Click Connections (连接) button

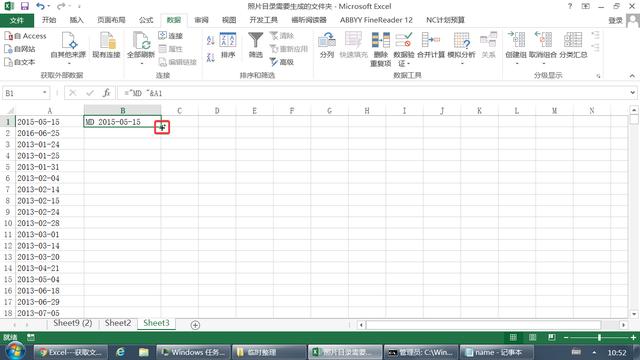coord(171,36)
